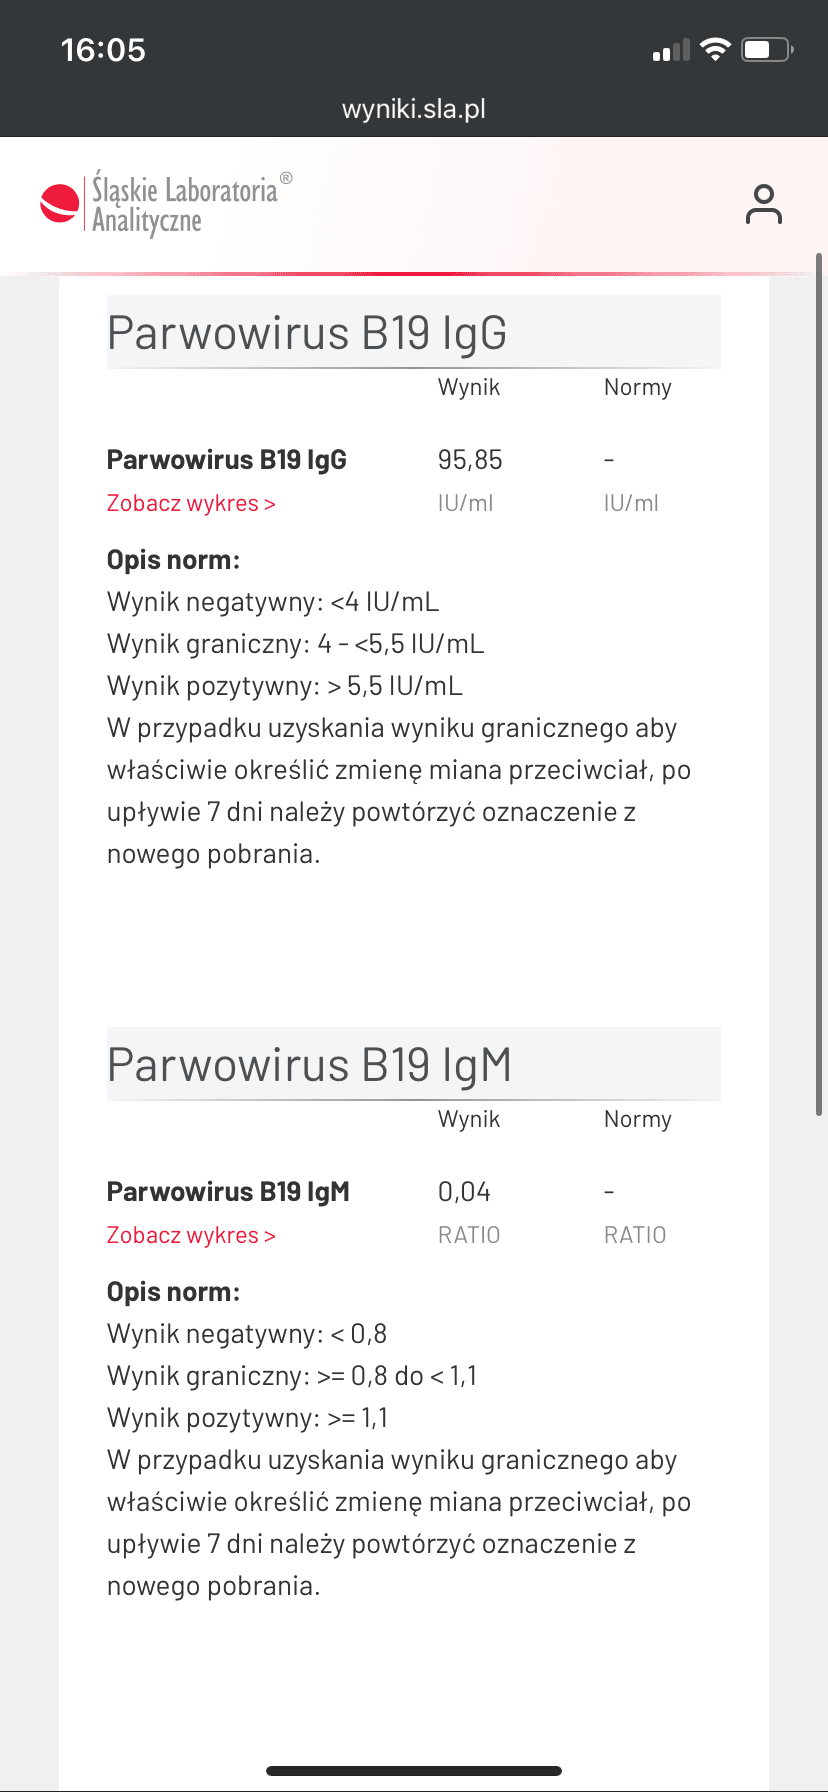Viewport: 828px width, 1792px height.
Task: Click the "Normy" column header under IgG
Action: (638, 388)
